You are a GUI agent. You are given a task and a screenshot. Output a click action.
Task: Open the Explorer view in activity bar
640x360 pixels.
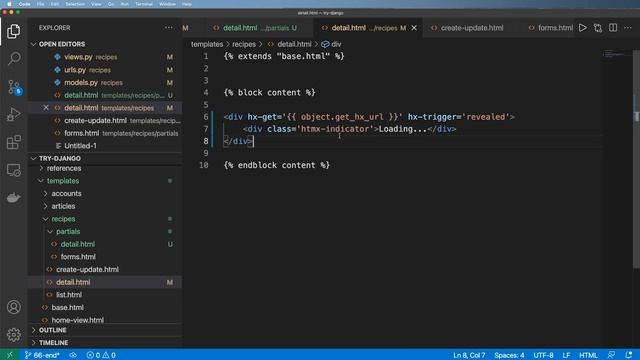13,31
